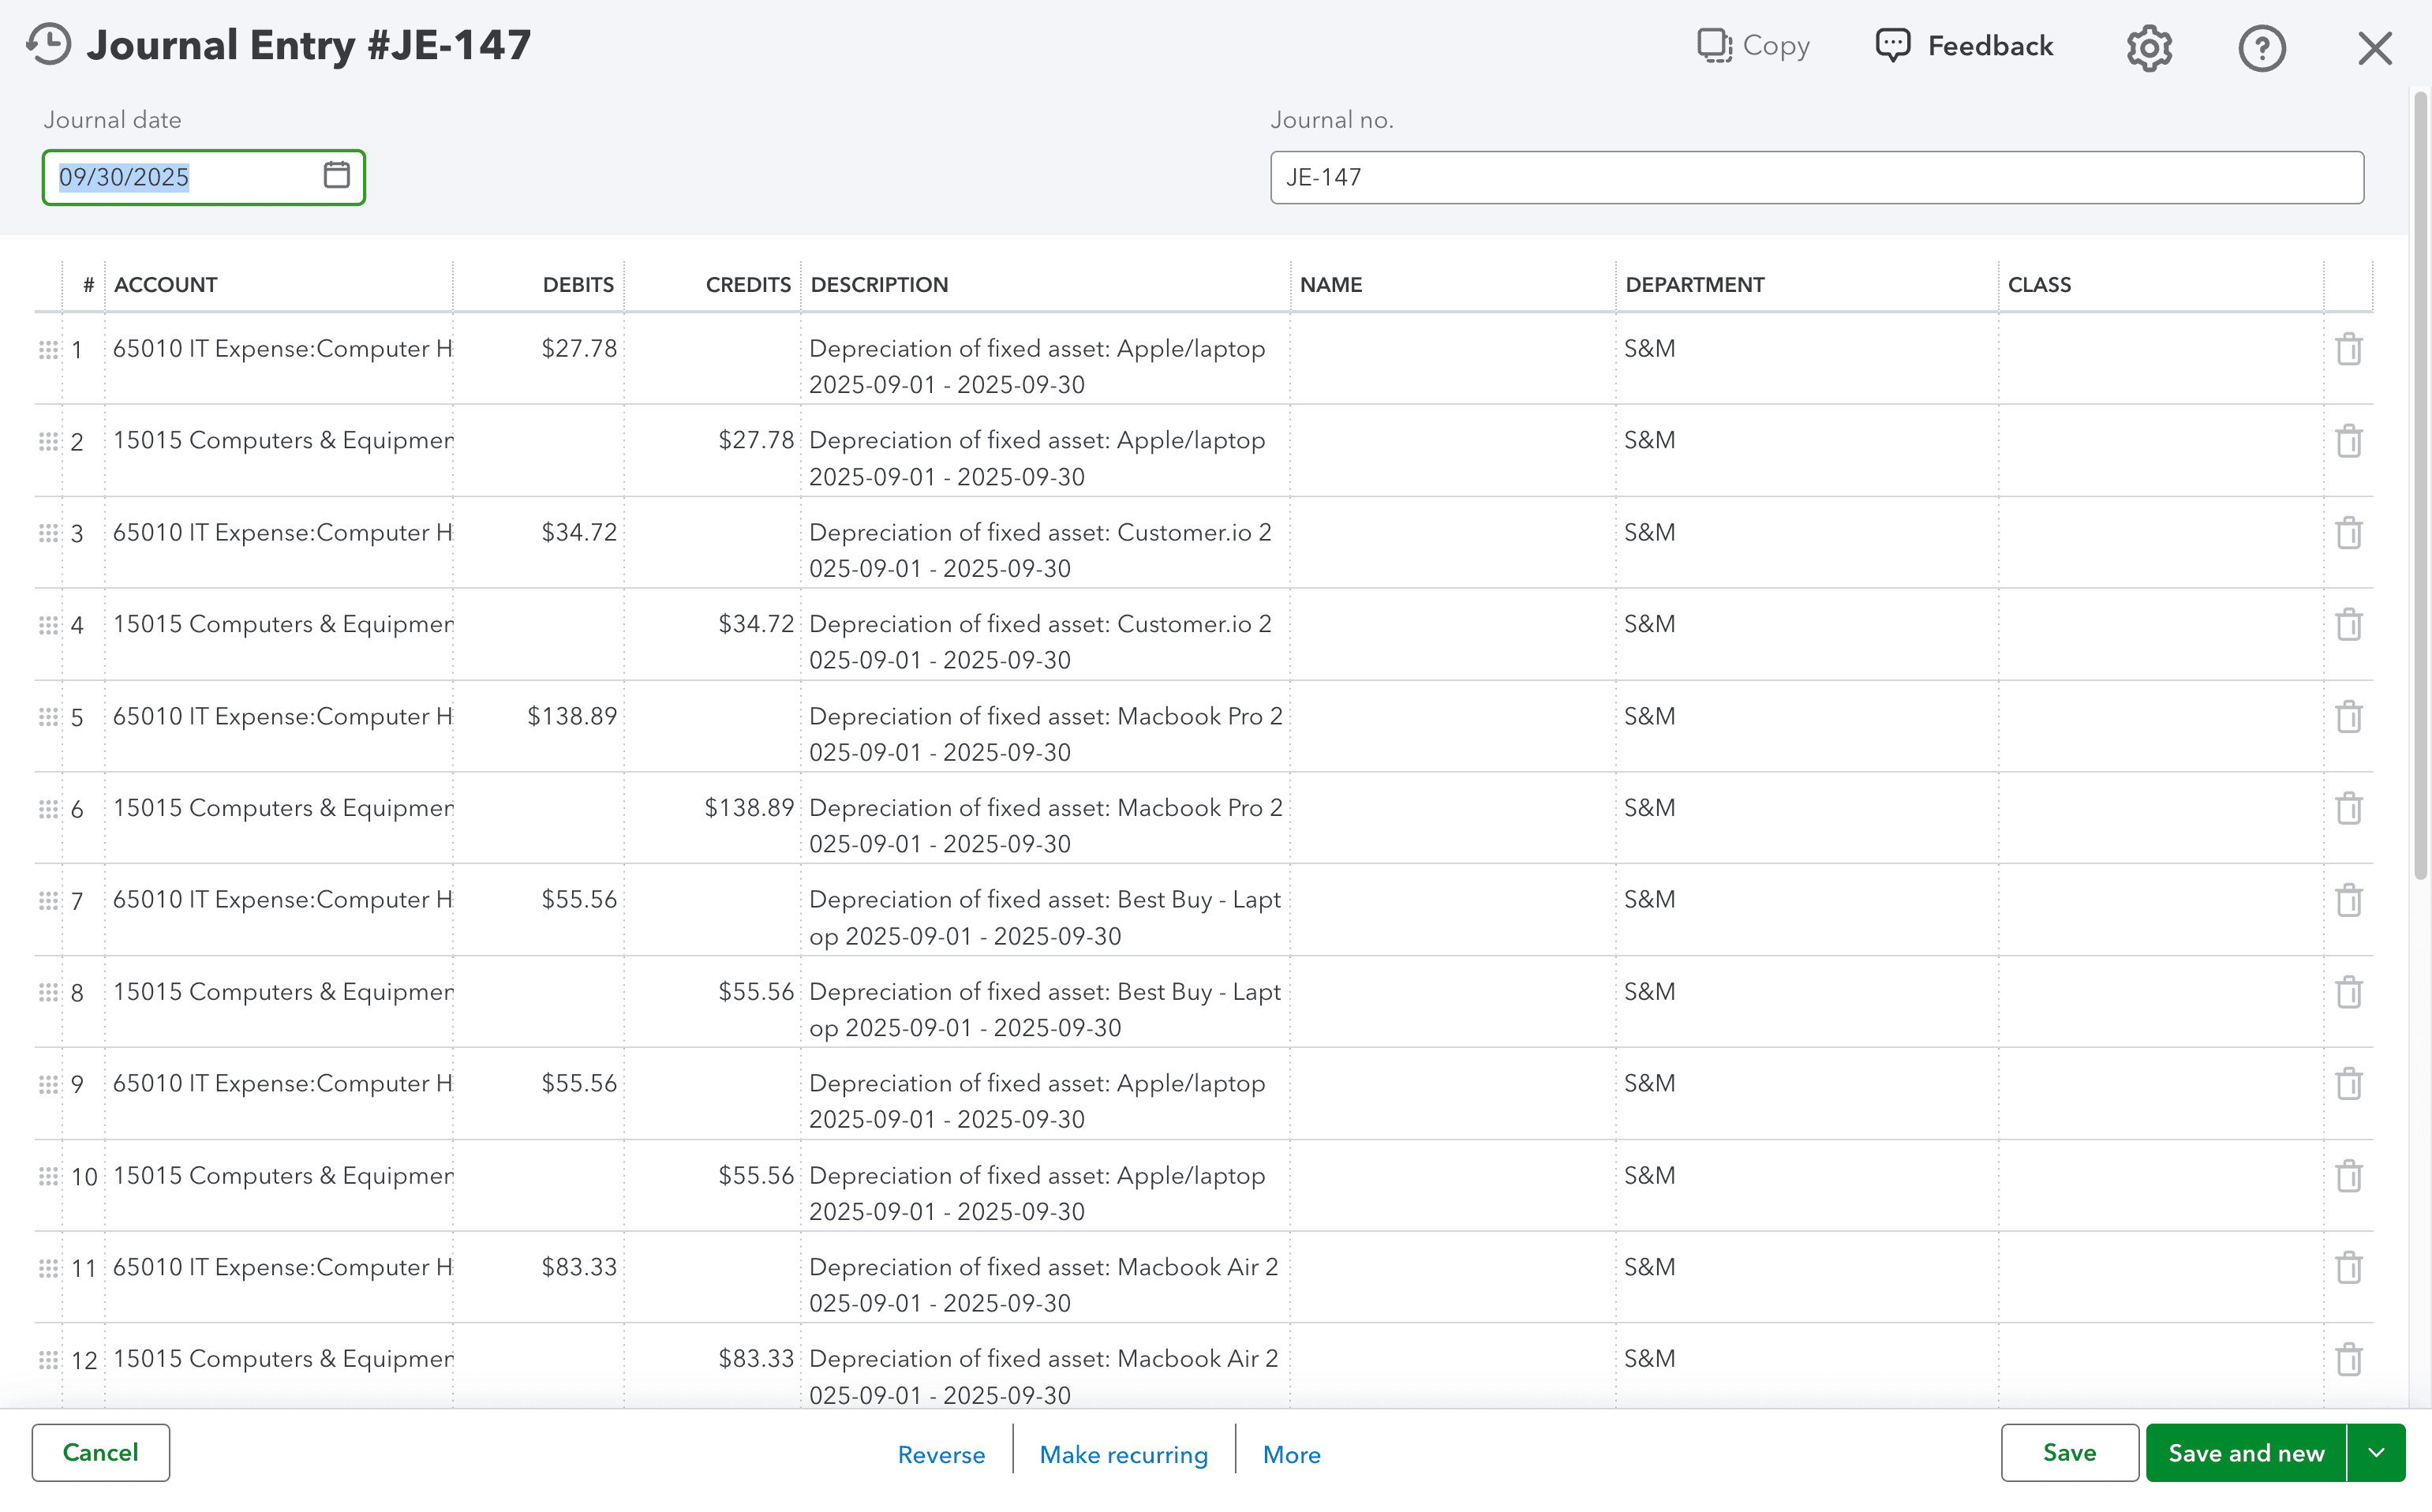
Task: Open the Save and new dropdown arrow
Action: click(x=2377, y=1452)
